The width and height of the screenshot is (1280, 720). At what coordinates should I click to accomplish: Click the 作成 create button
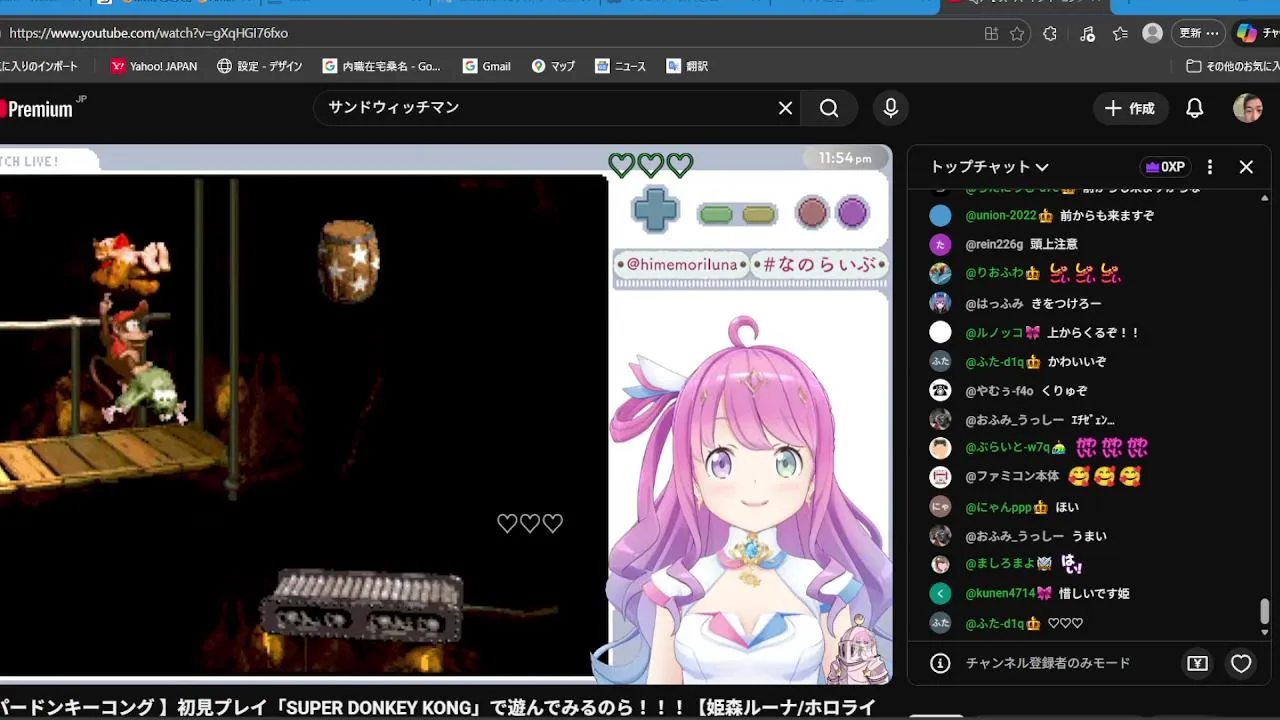(x=1130, y=108)
